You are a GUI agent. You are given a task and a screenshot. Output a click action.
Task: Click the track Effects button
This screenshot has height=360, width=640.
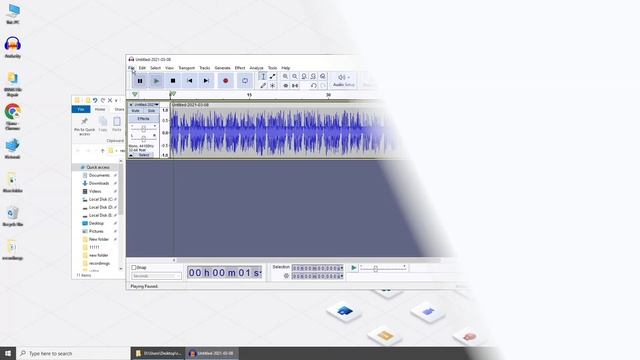point(143,119)
